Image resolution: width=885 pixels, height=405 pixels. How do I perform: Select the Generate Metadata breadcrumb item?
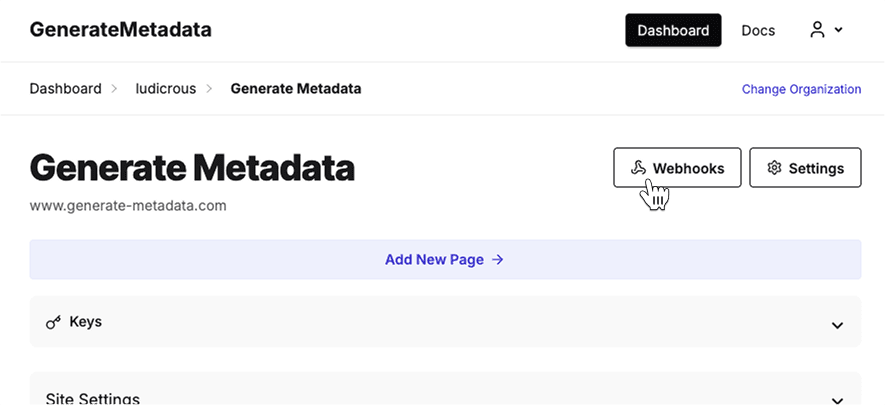pos(296,89)
